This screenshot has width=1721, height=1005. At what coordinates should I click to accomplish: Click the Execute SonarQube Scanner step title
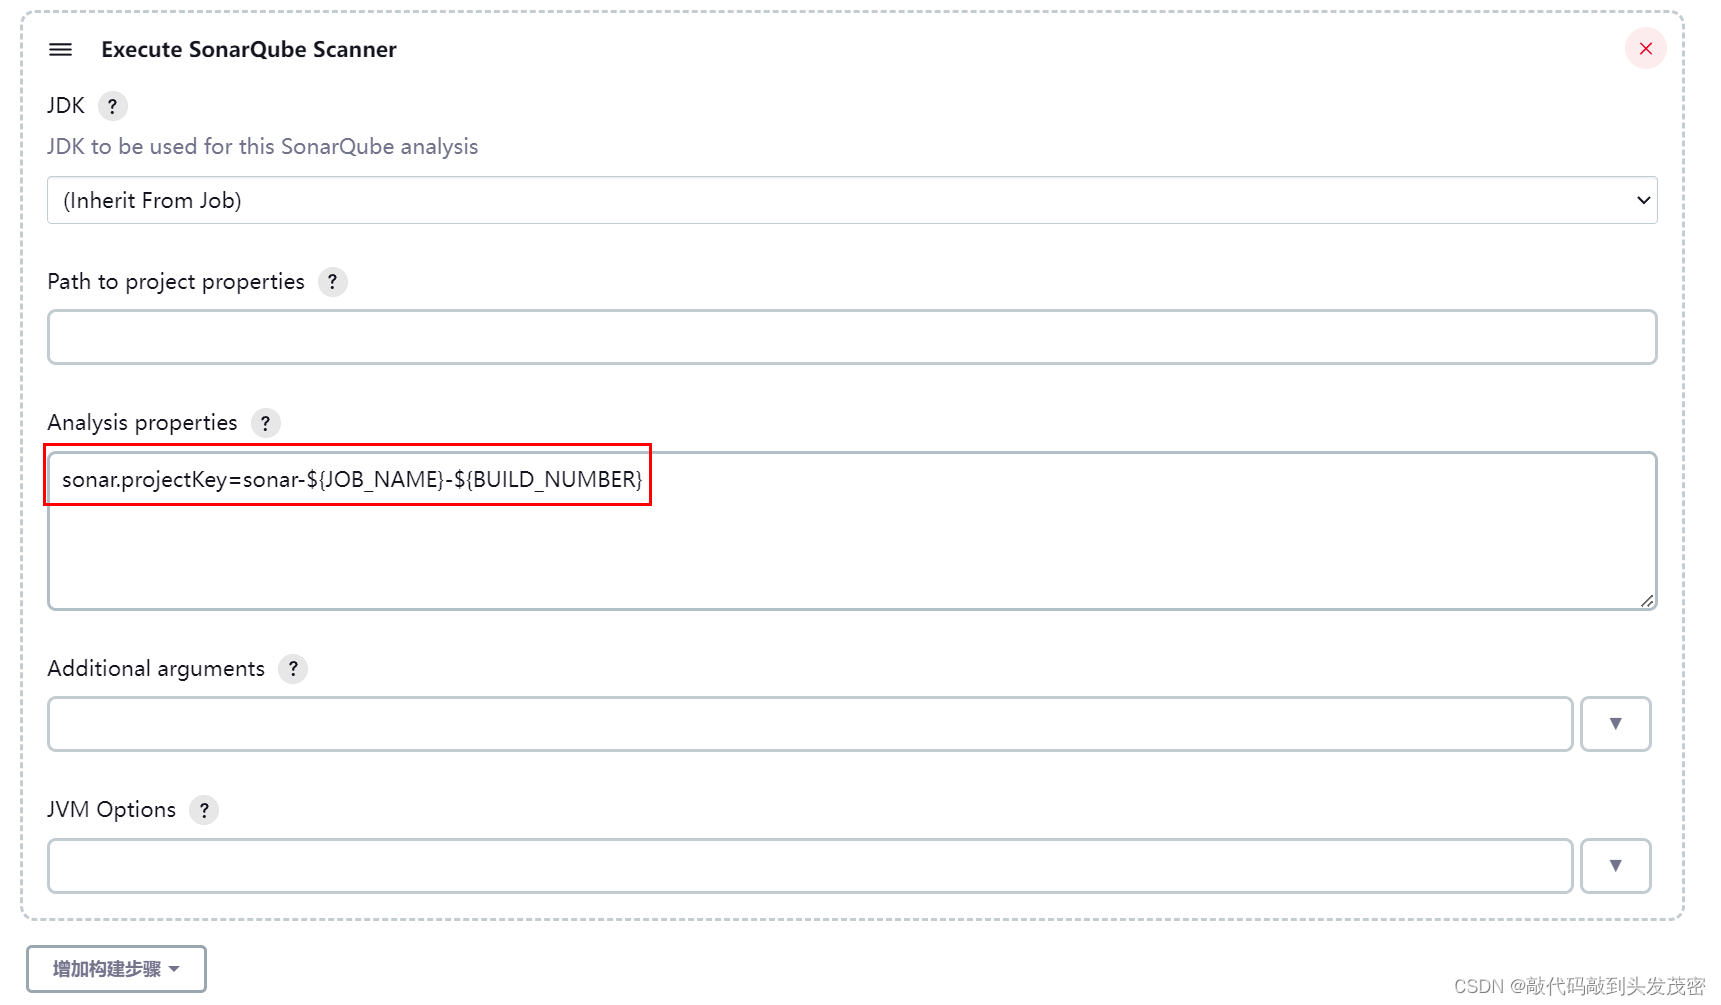[249, 50]
